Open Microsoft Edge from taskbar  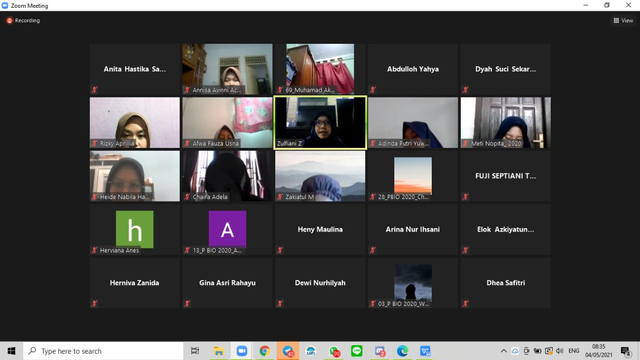402,351
